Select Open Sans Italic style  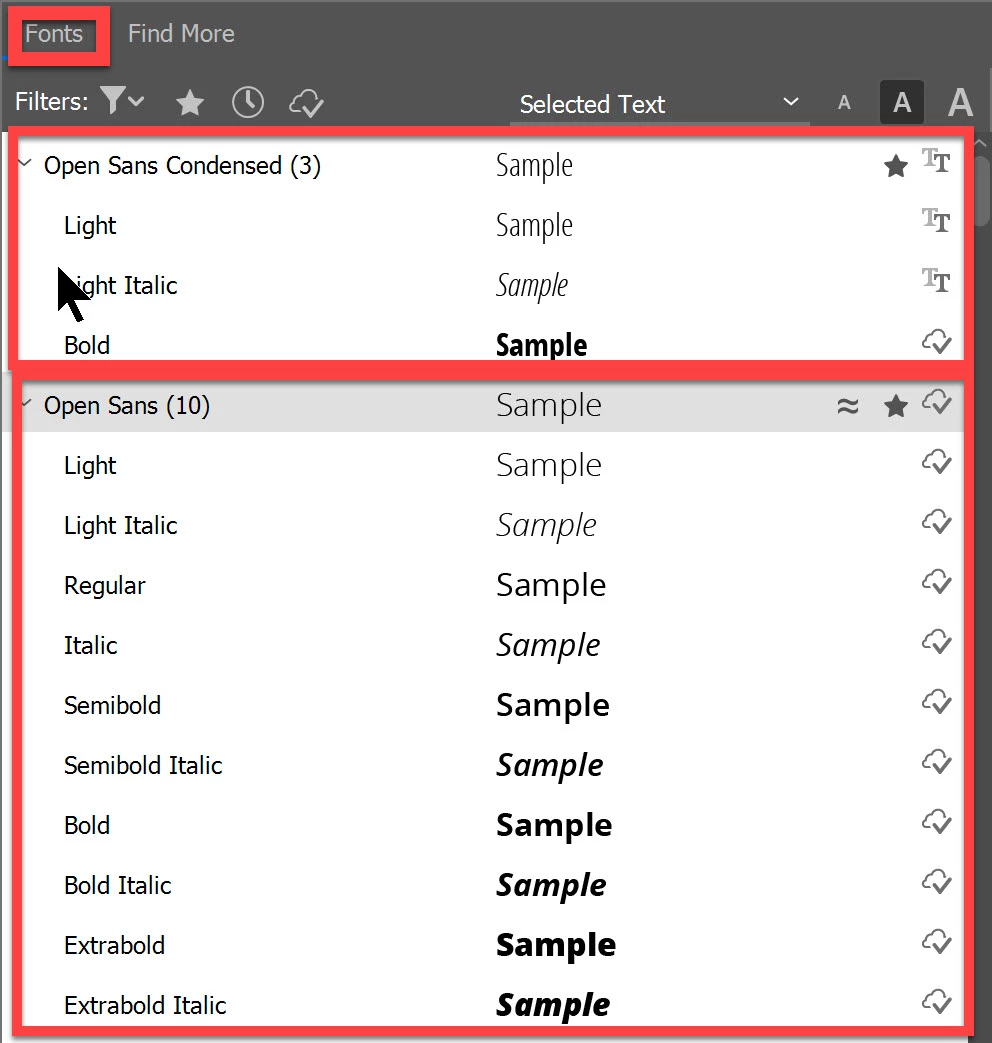[x=90, y=645]
